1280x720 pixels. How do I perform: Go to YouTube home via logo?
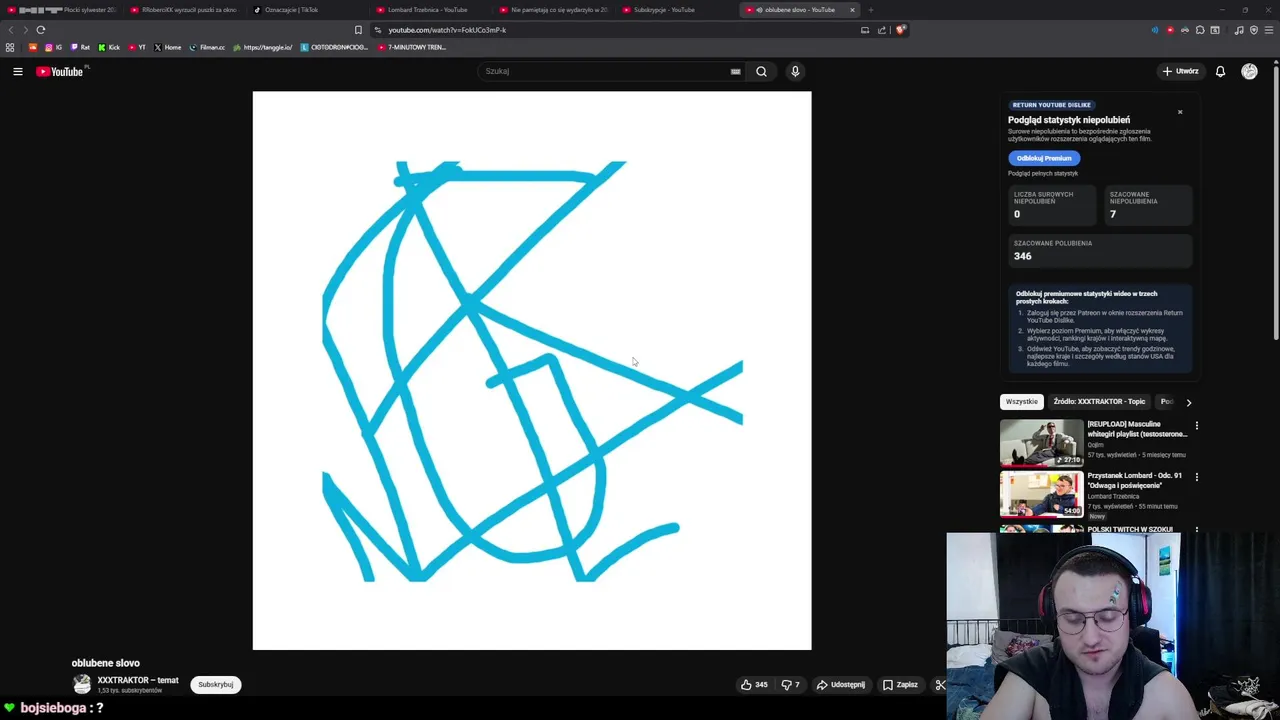(60, 71)
